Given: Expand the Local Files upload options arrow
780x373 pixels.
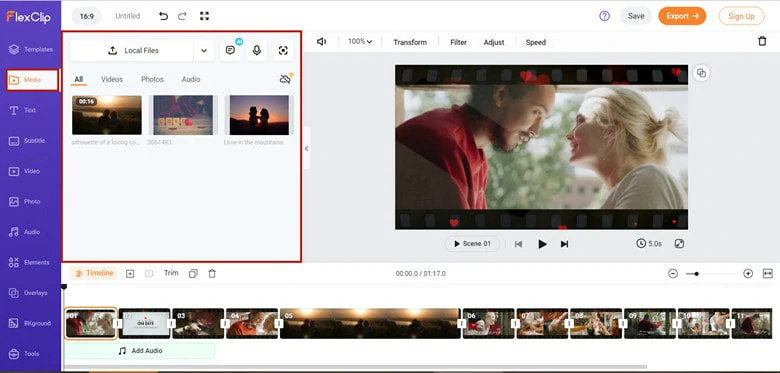Looking at the screenshot, I should 203,50.
